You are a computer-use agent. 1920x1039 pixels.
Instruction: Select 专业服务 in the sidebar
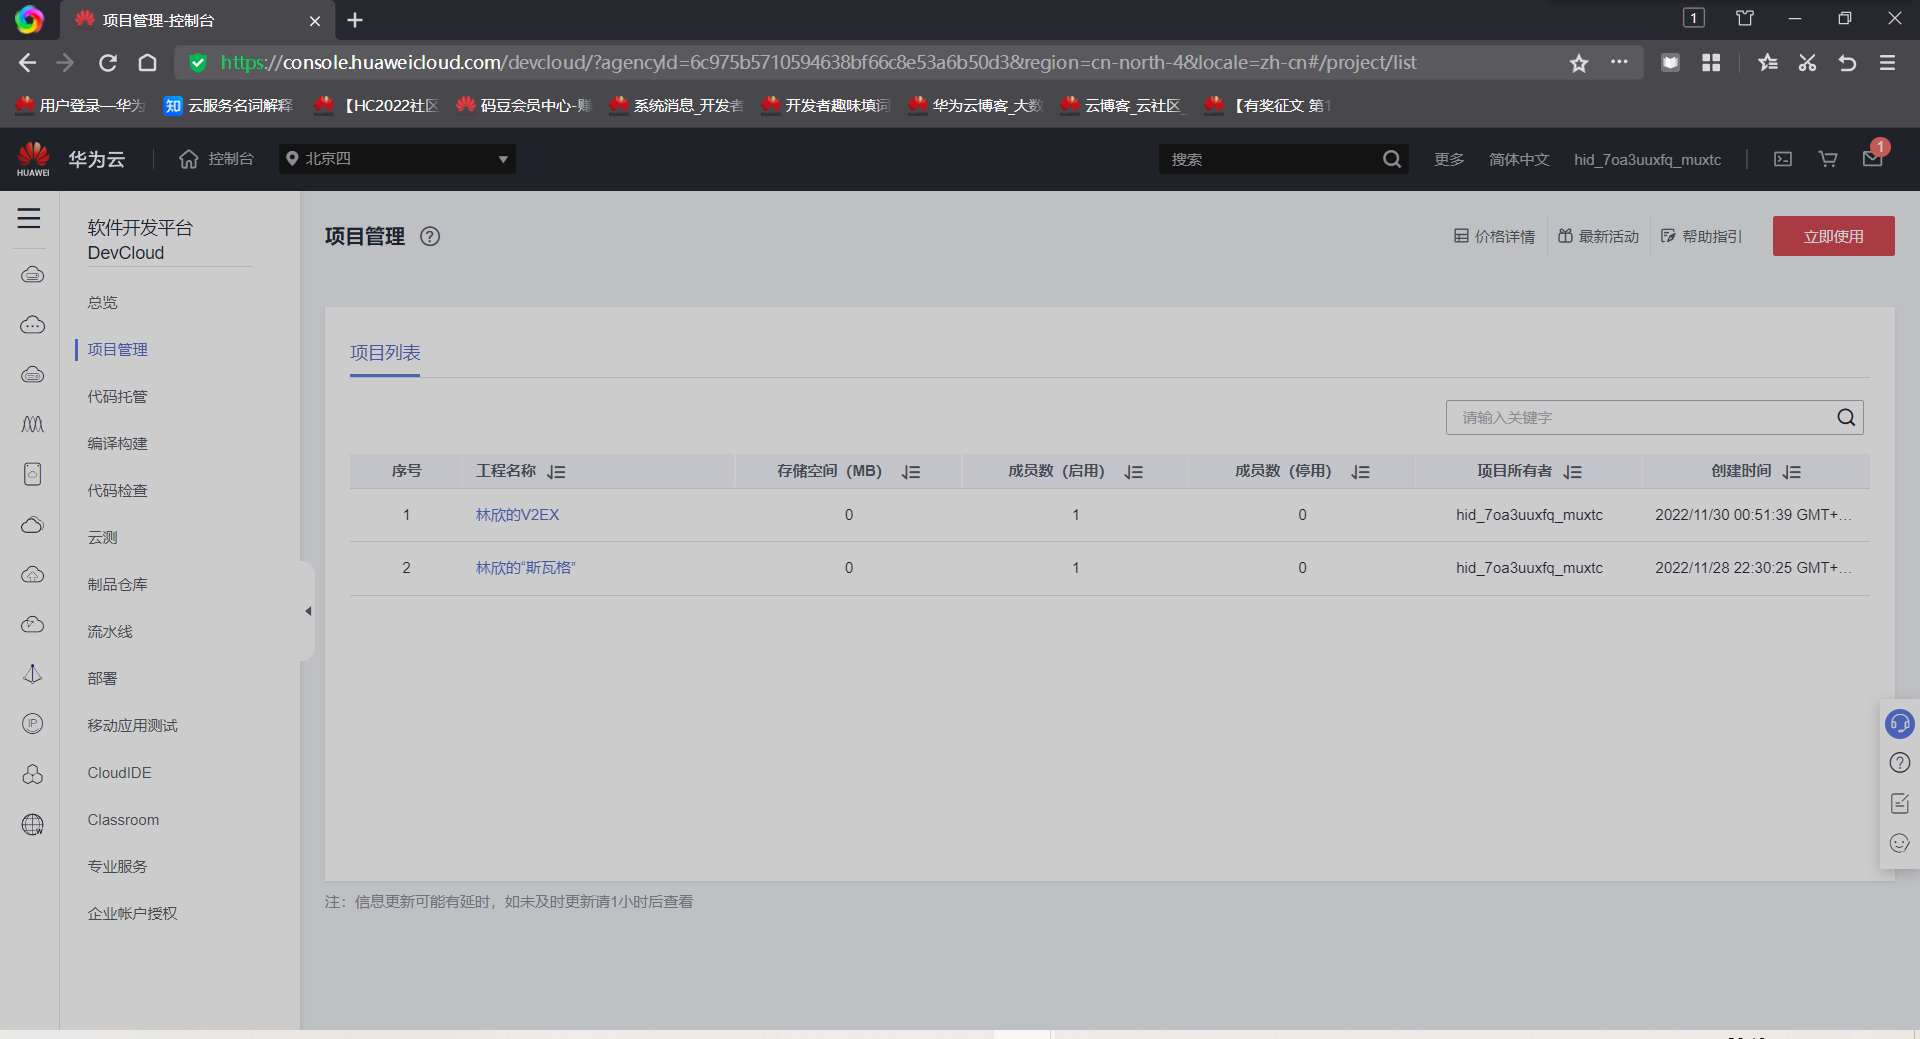point(117,866)
